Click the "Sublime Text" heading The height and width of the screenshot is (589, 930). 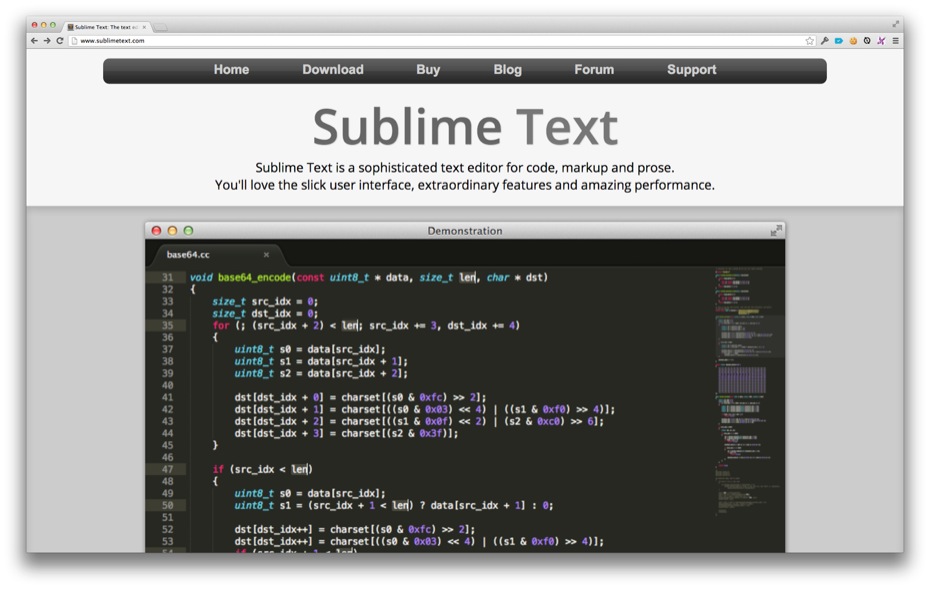[x=465, y=127]
